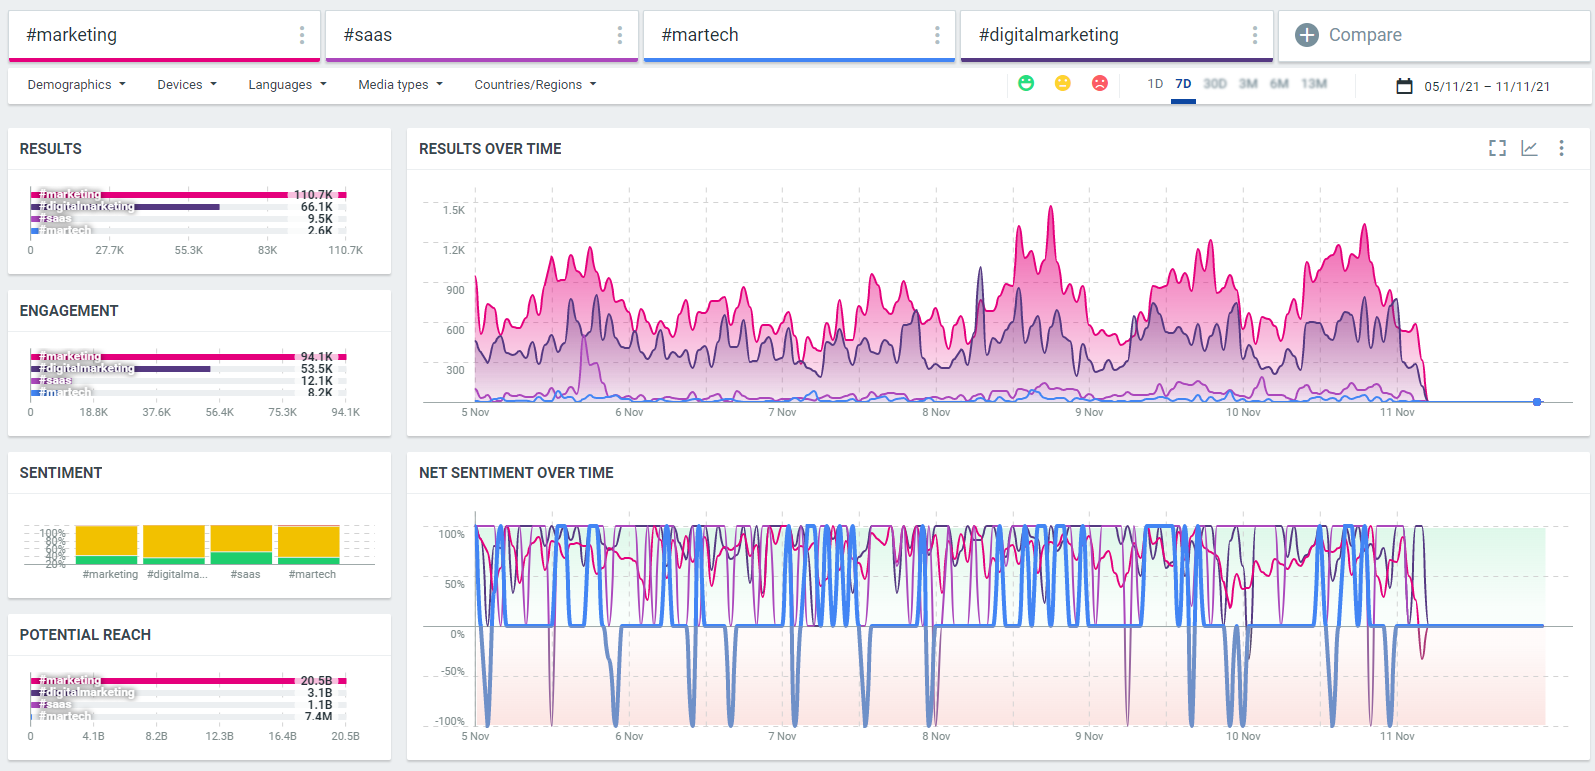Open the #saas three-dot menu

click(619, 36)
